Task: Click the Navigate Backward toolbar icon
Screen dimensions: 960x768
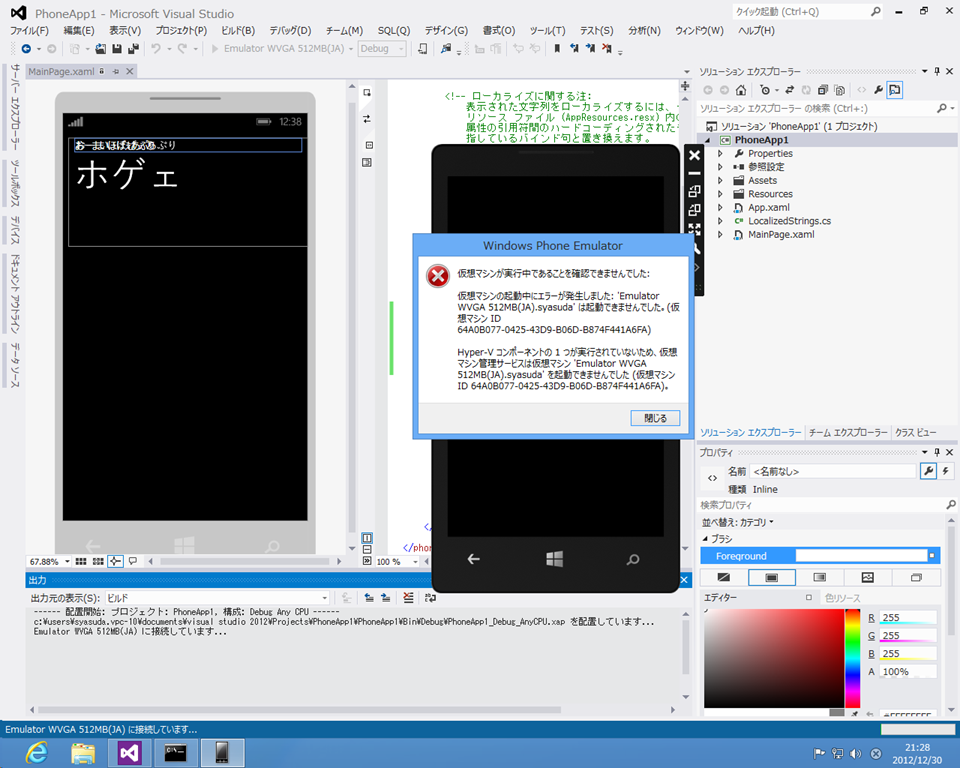Action: click(26, 48)
